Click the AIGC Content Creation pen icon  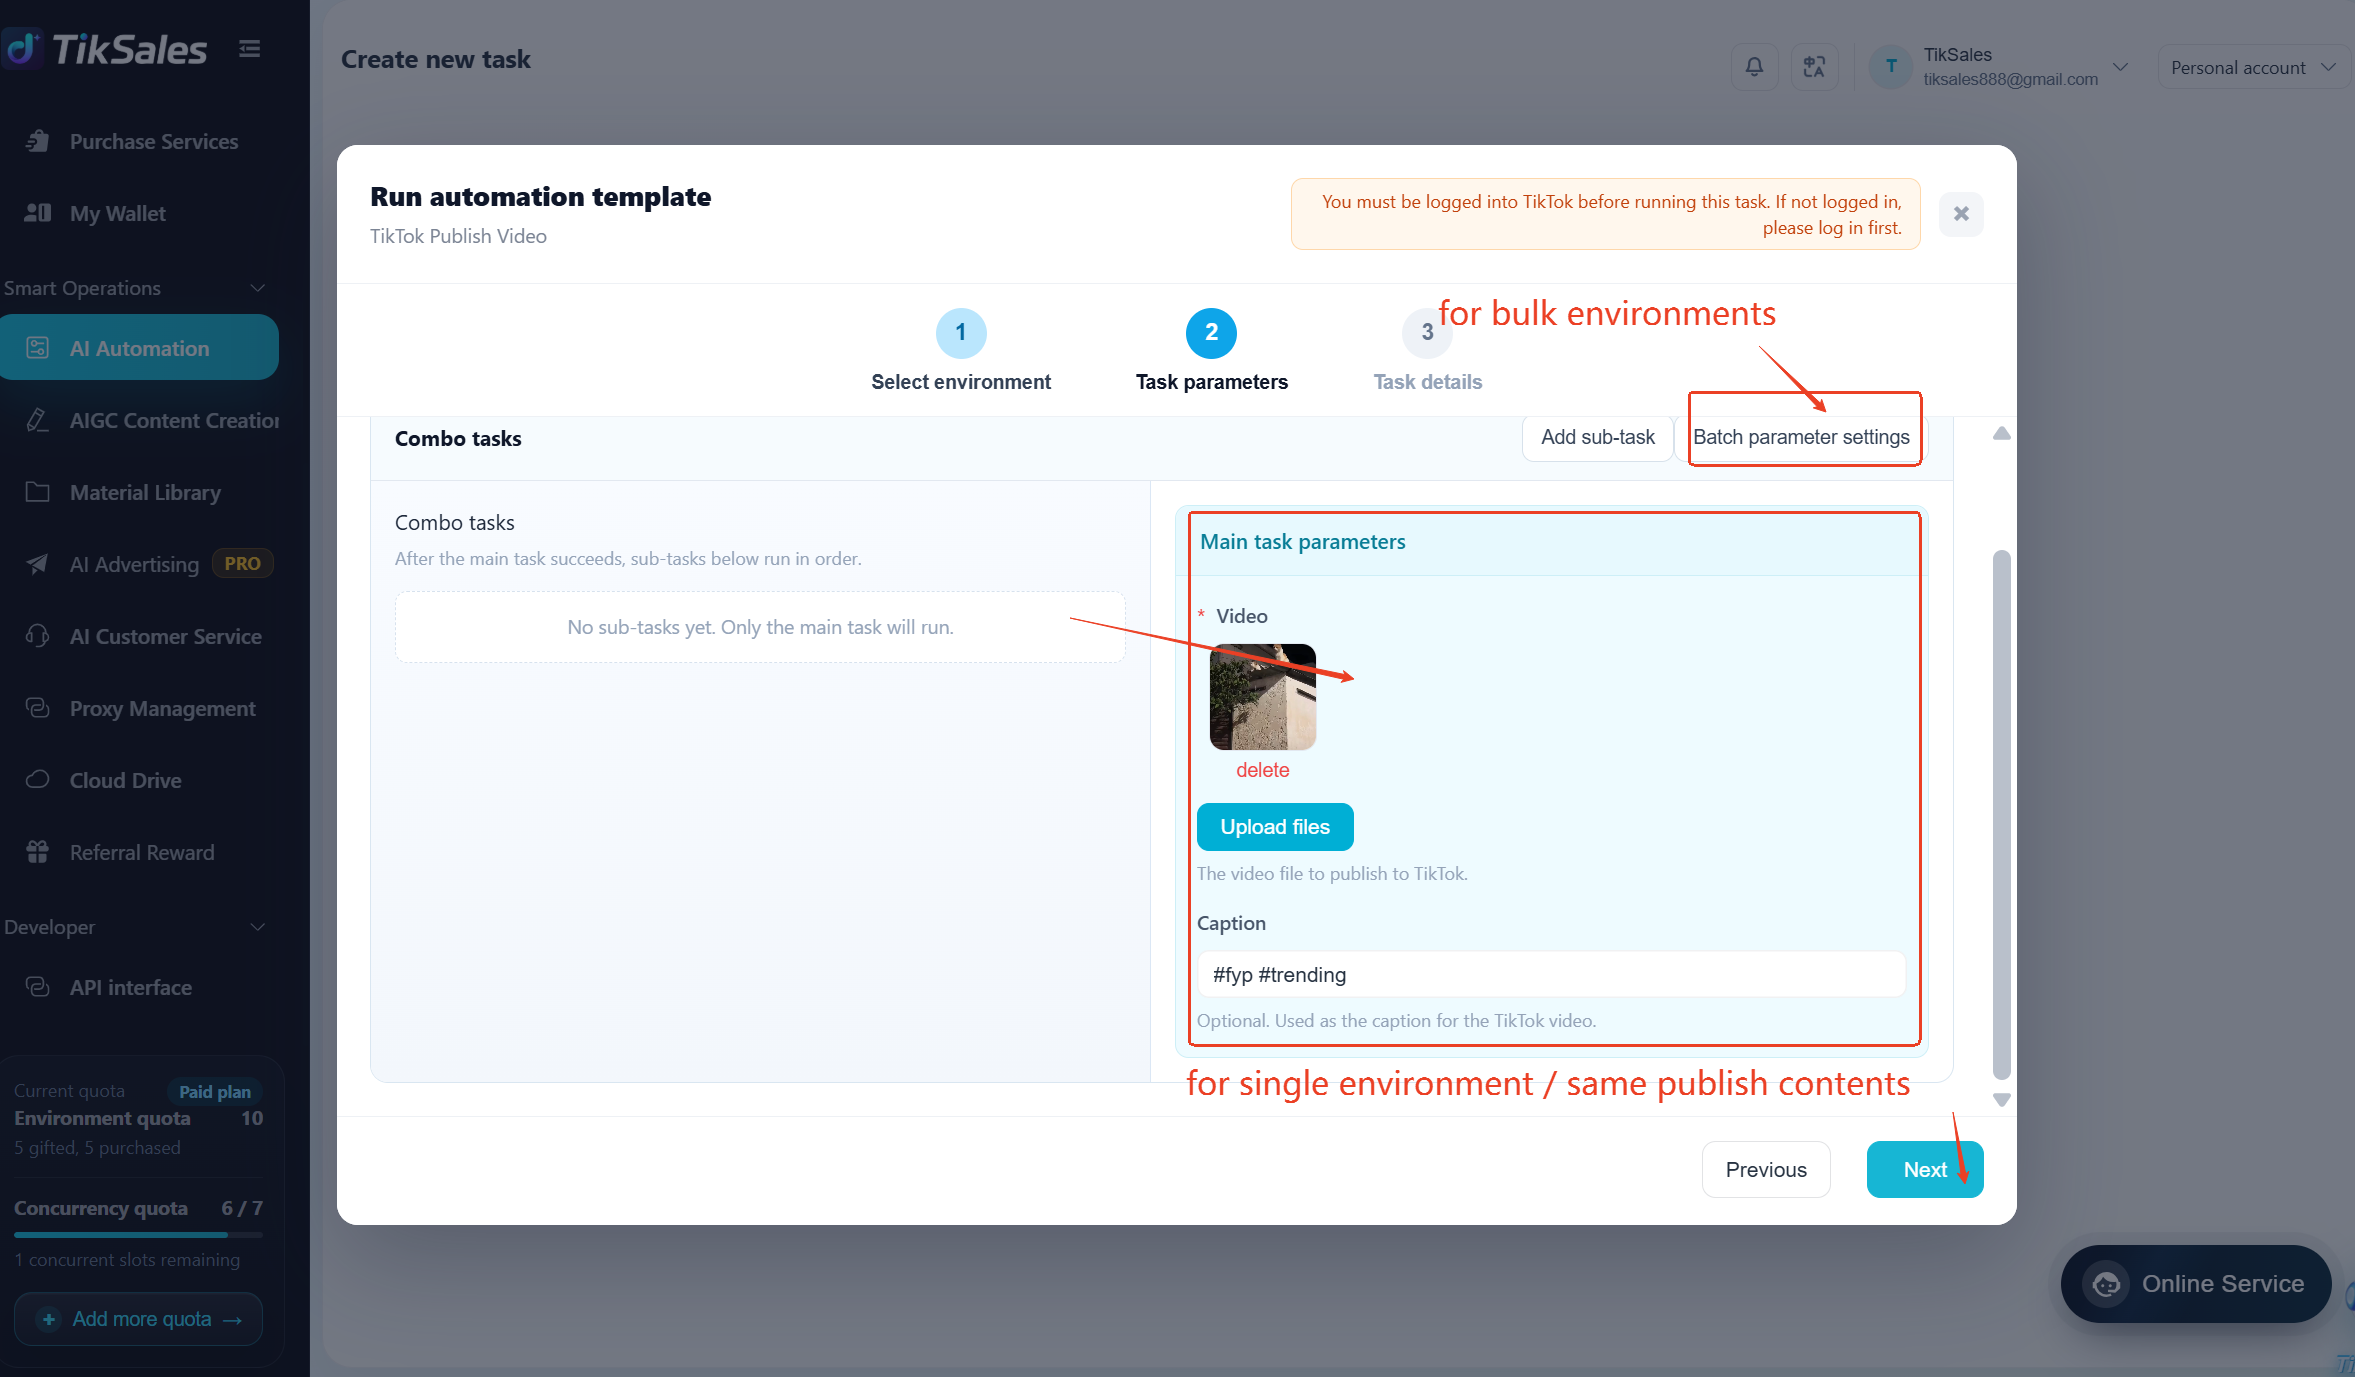pos(38,420)
